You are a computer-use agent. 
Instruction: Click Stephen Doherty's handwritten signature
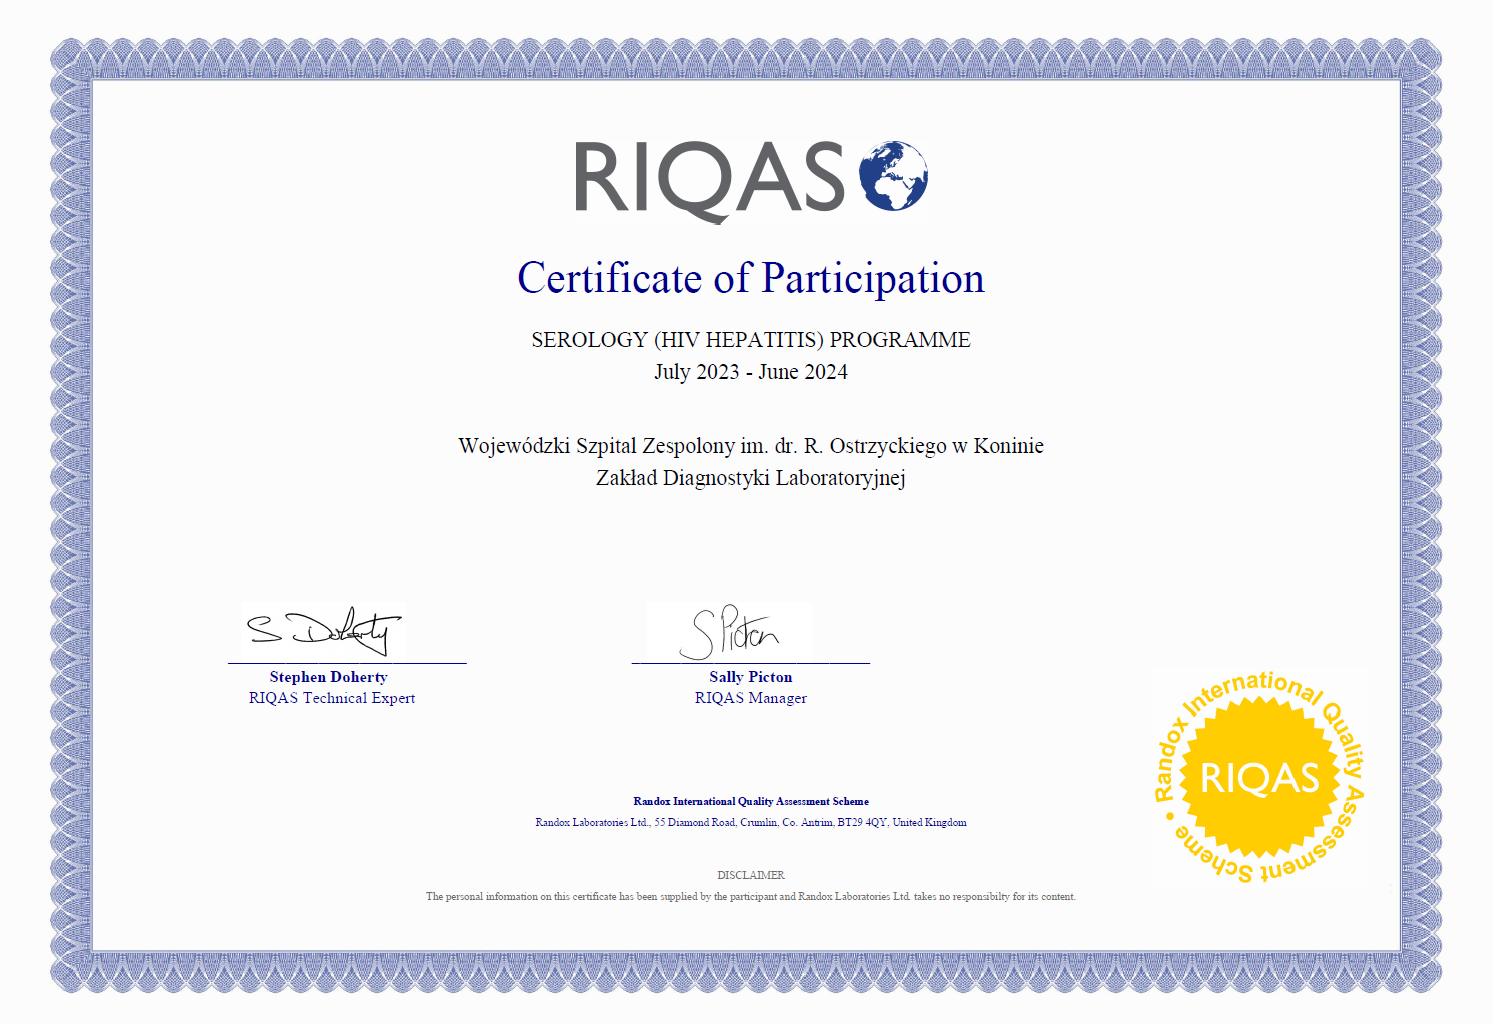click(323, 631)
